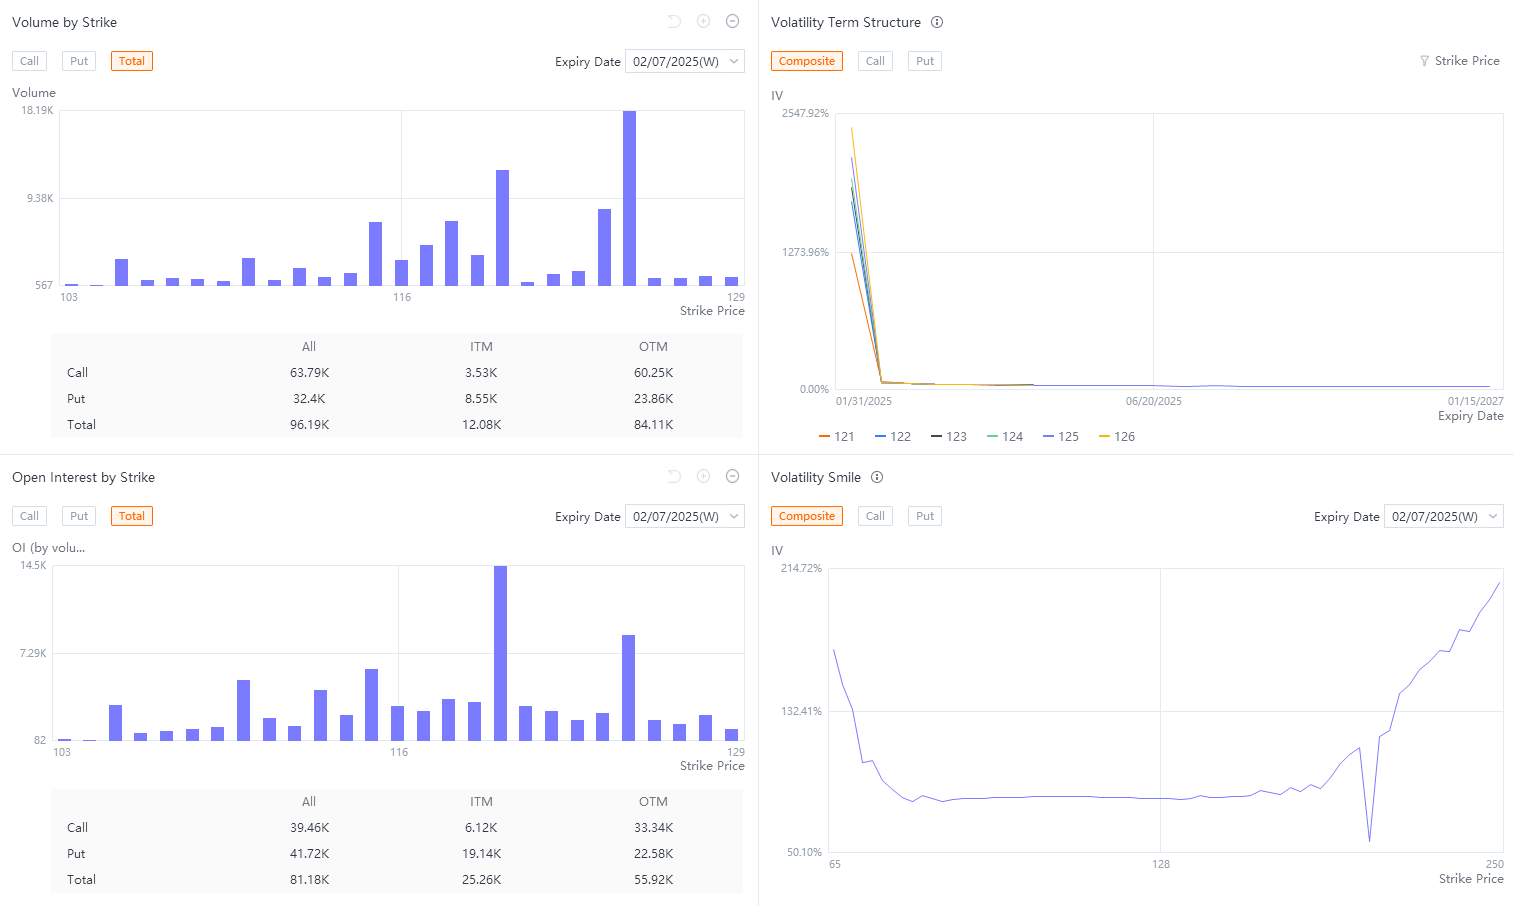
Task: Zoom out on Open Interest by Strike chart
Action: click(732, 476)
